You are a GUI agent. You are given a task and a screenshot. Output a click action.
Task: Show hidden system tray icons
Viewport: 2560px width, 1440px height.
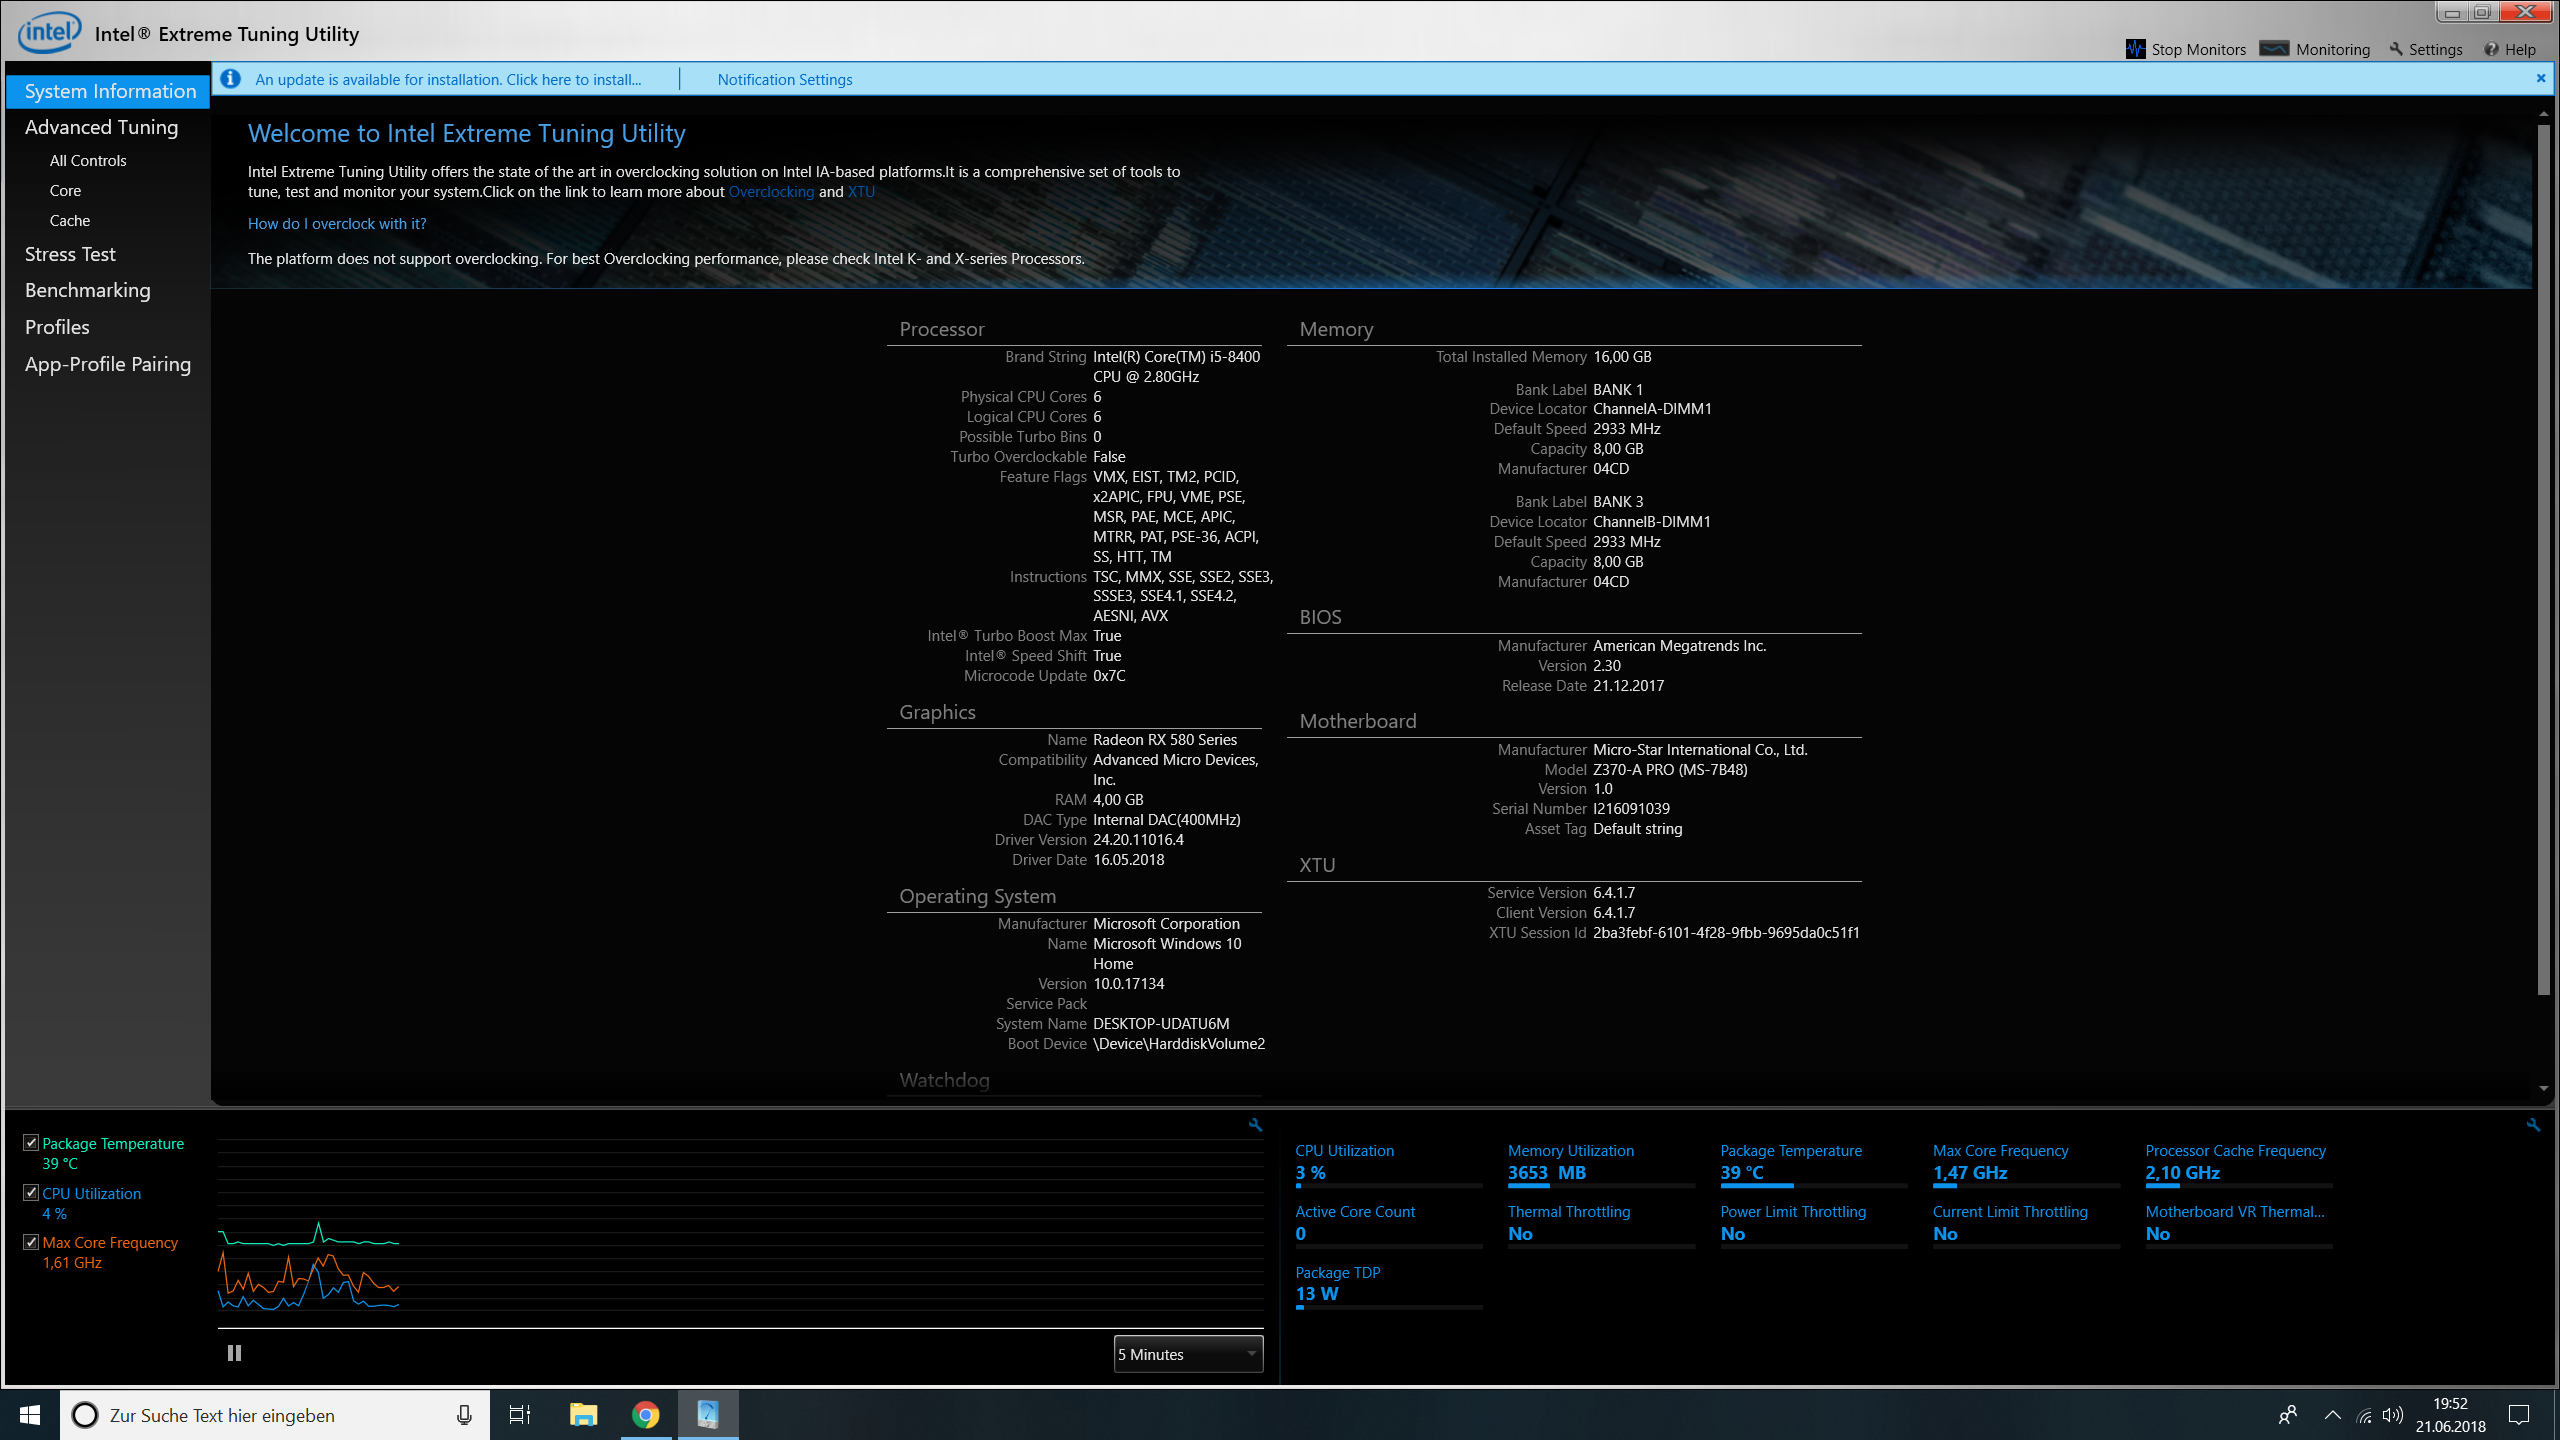click(2332, 1415)
